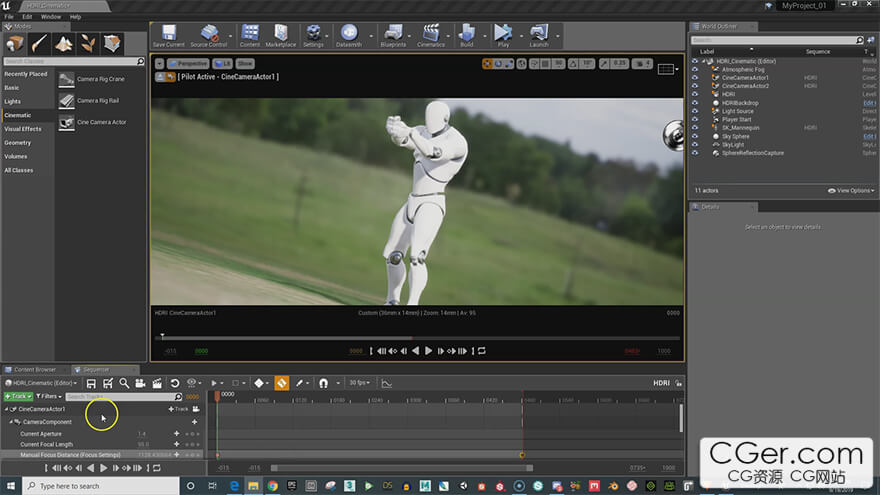880x495 pixels.
Task: Open the Content toolbar button
Action: pos(250,35)
